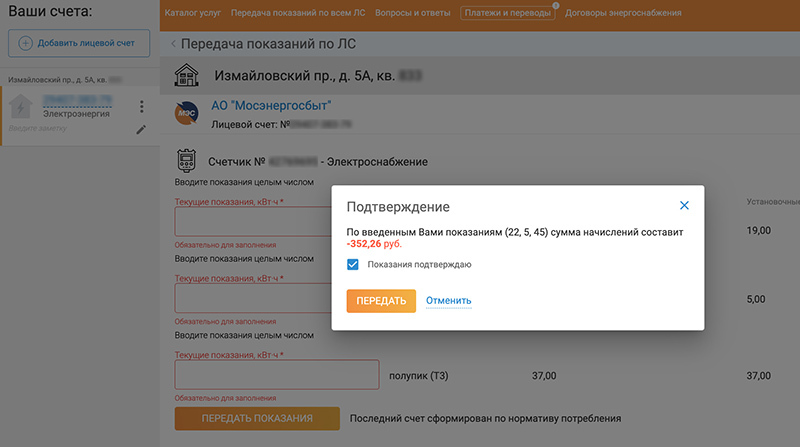The image size is (800, 447).
Task: Click the Электроэнергия account label
Action: click(76, 114)
